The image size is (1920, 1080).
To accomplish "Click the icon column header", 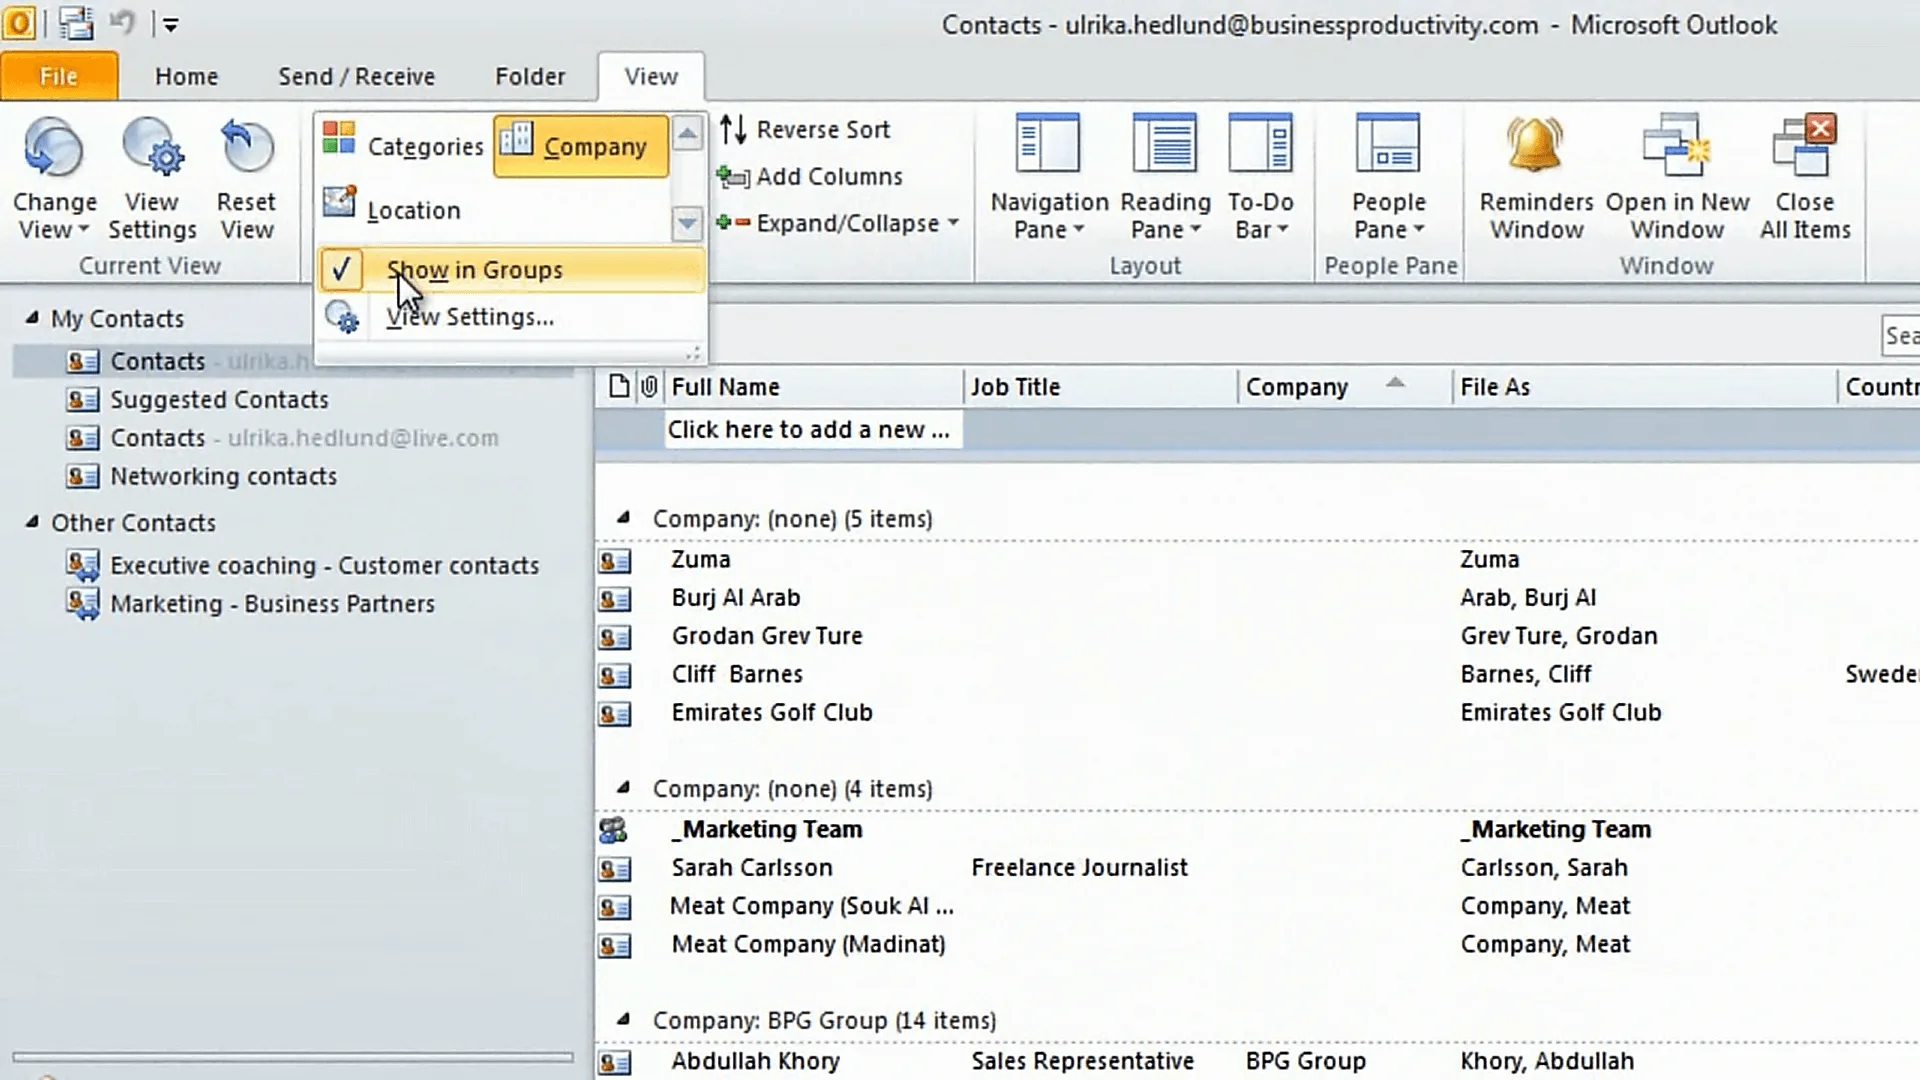I will point(619,387).
